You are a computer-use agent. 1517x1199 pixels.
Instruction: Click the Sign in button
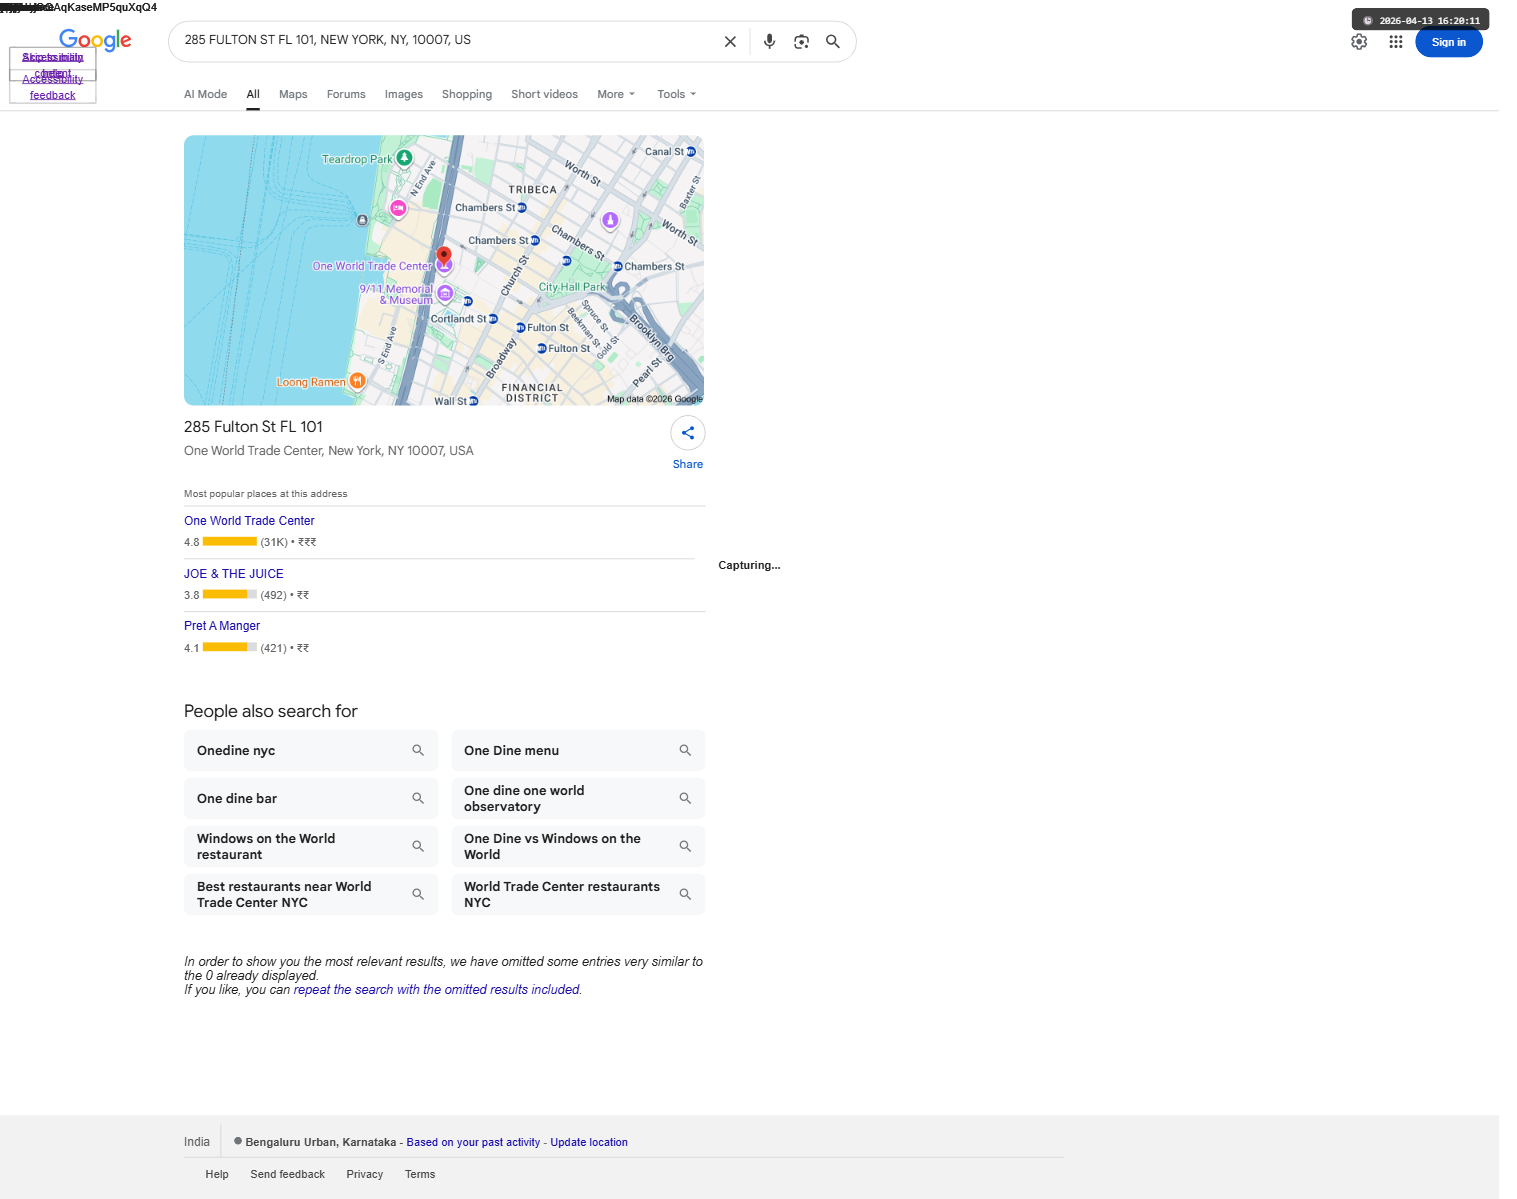(1449, 42)
